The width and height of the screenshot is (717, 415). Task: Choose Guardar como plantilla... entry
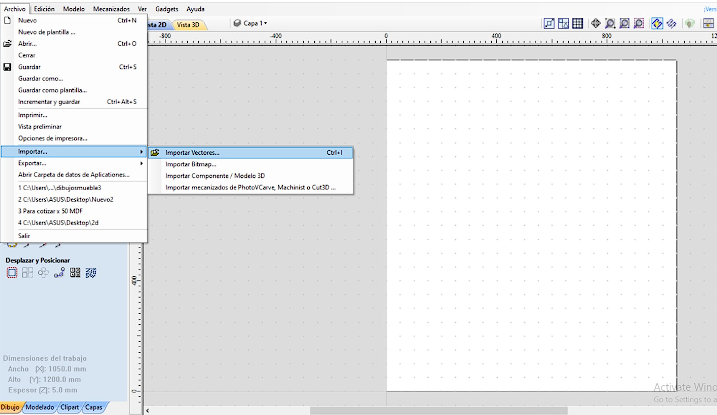[x=74, y=90]
